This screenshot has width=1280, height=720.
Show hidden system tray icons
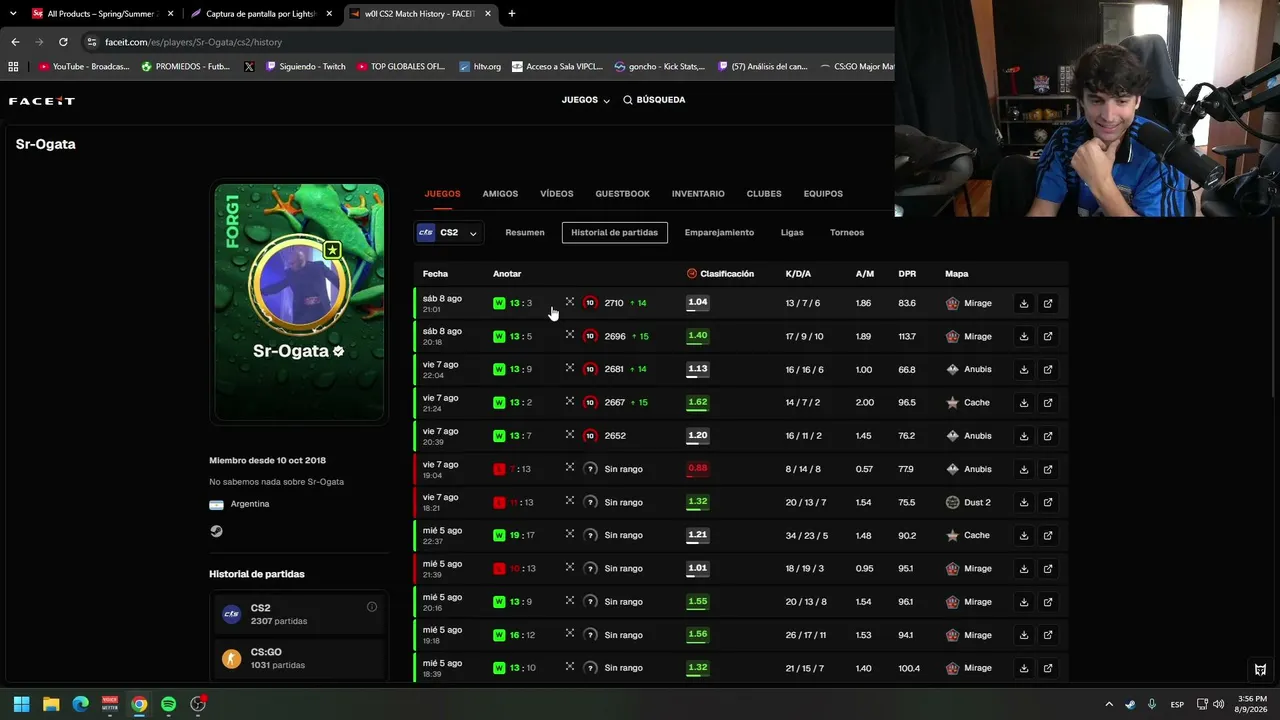point(1108,704)
